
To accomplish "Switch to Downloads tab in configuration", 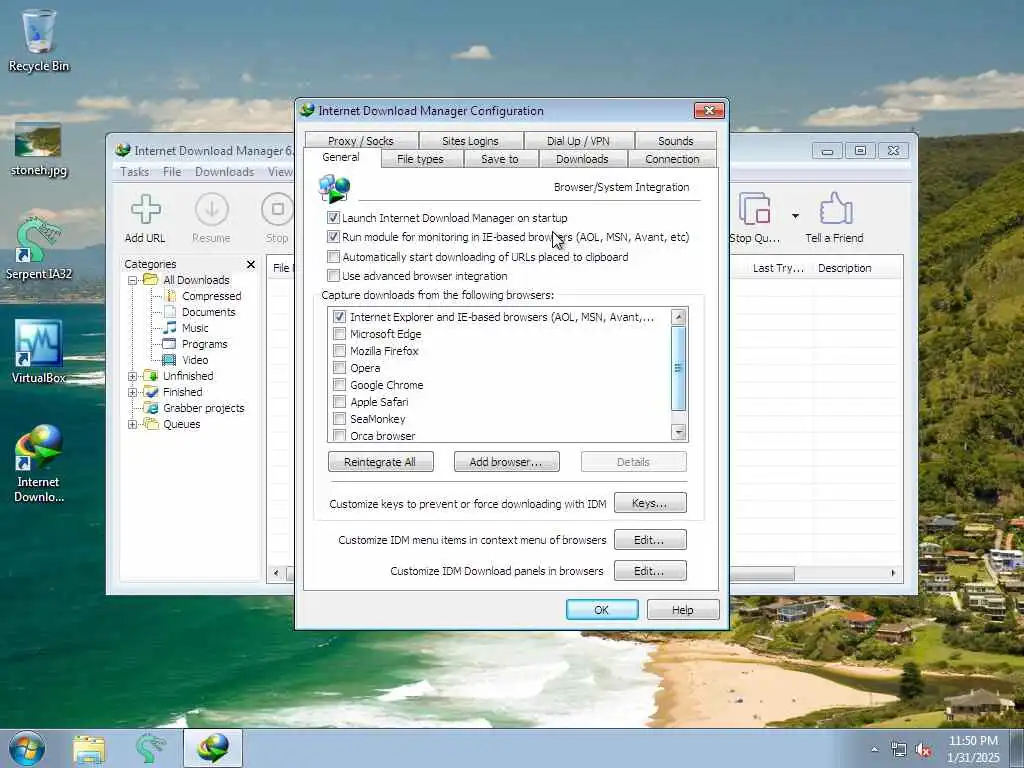I will tap(582, 159).
